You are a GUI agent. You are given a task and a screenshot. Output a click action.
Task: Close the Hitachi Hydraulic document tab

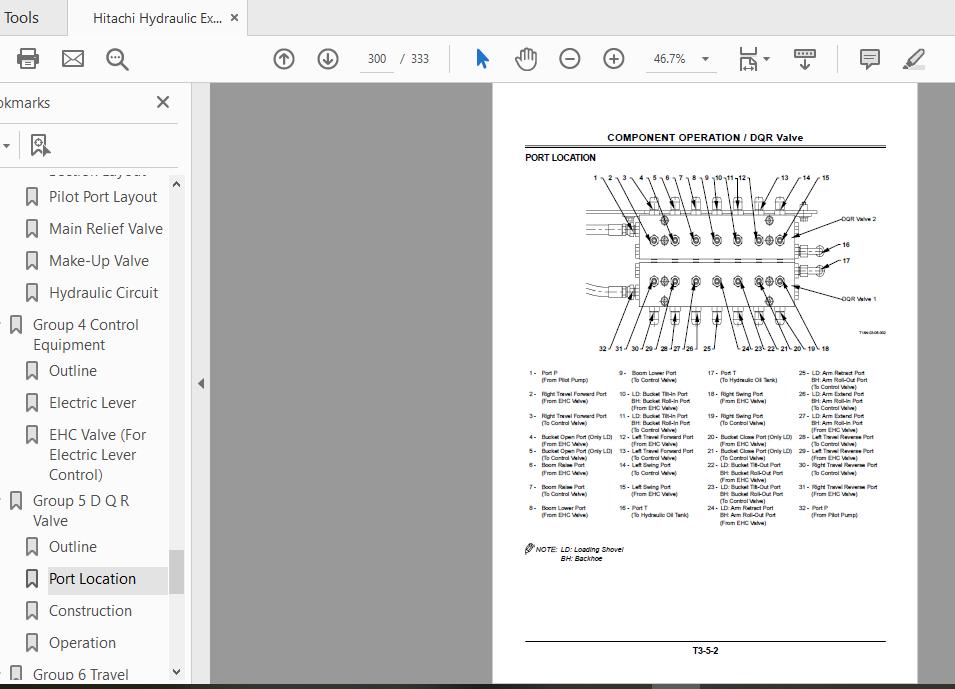point(234,18)
